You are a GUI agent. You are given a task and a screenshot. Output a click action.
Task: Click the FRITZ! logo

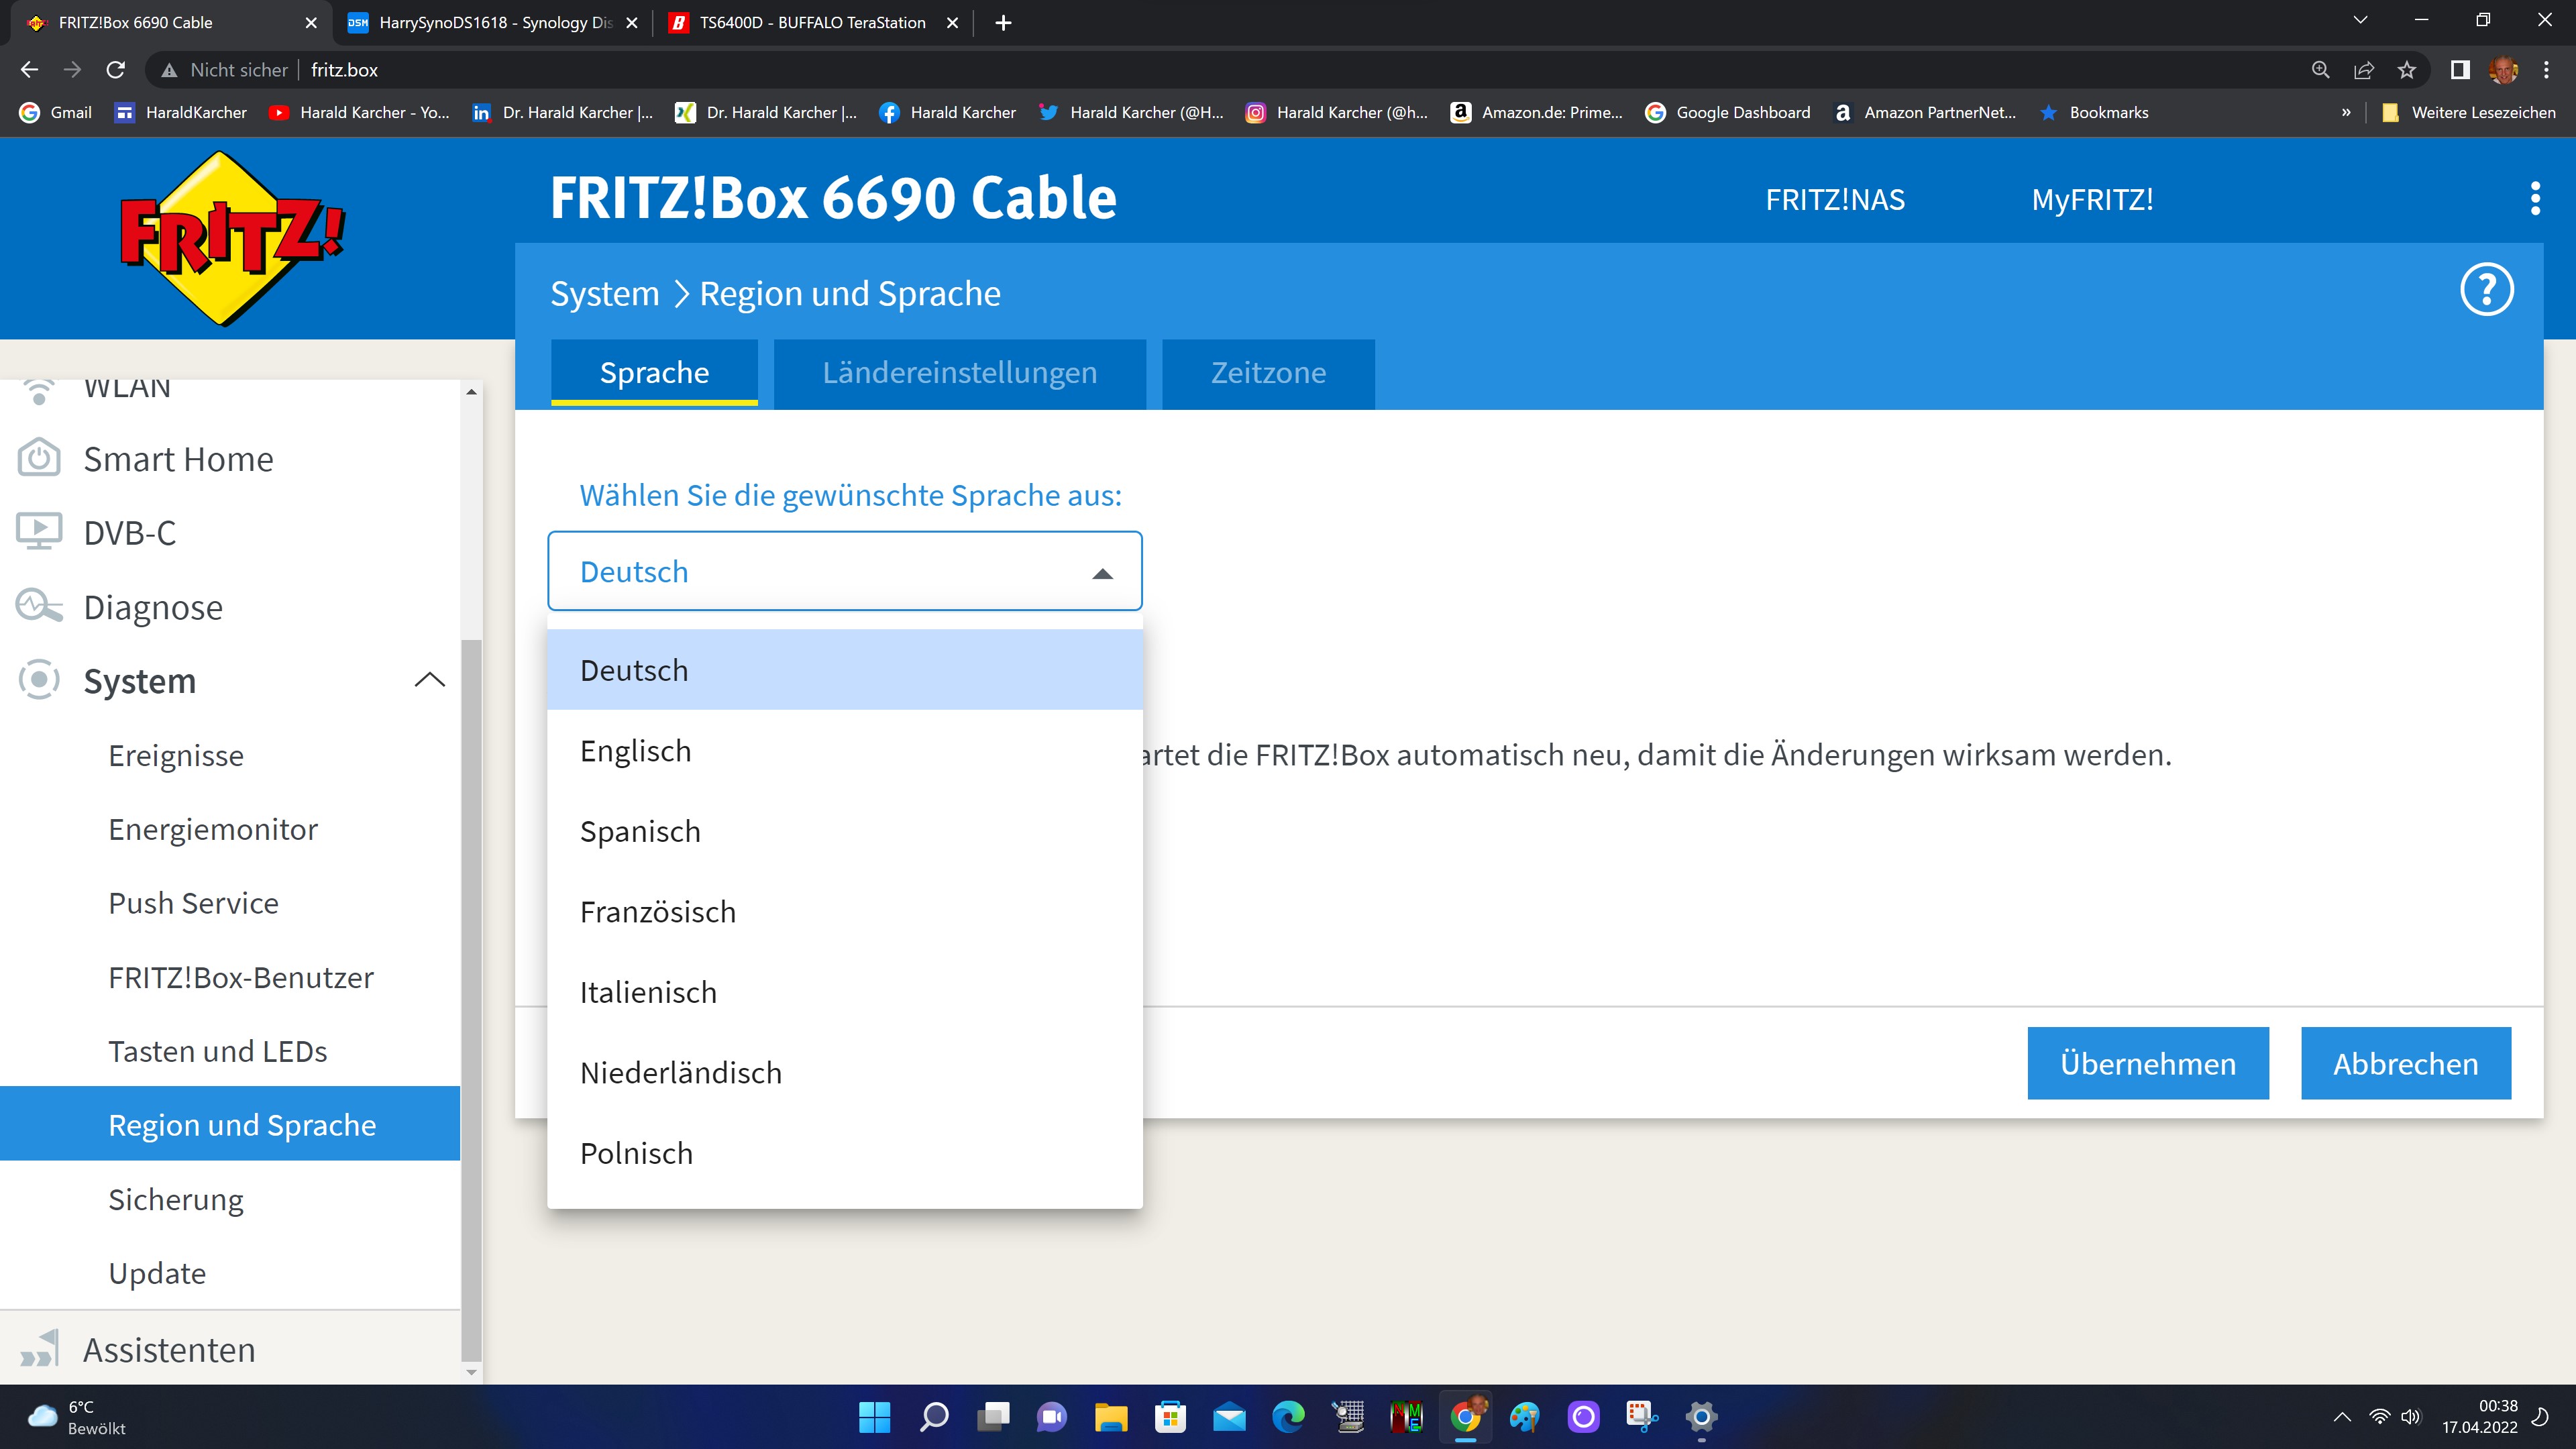pos(232,238)
